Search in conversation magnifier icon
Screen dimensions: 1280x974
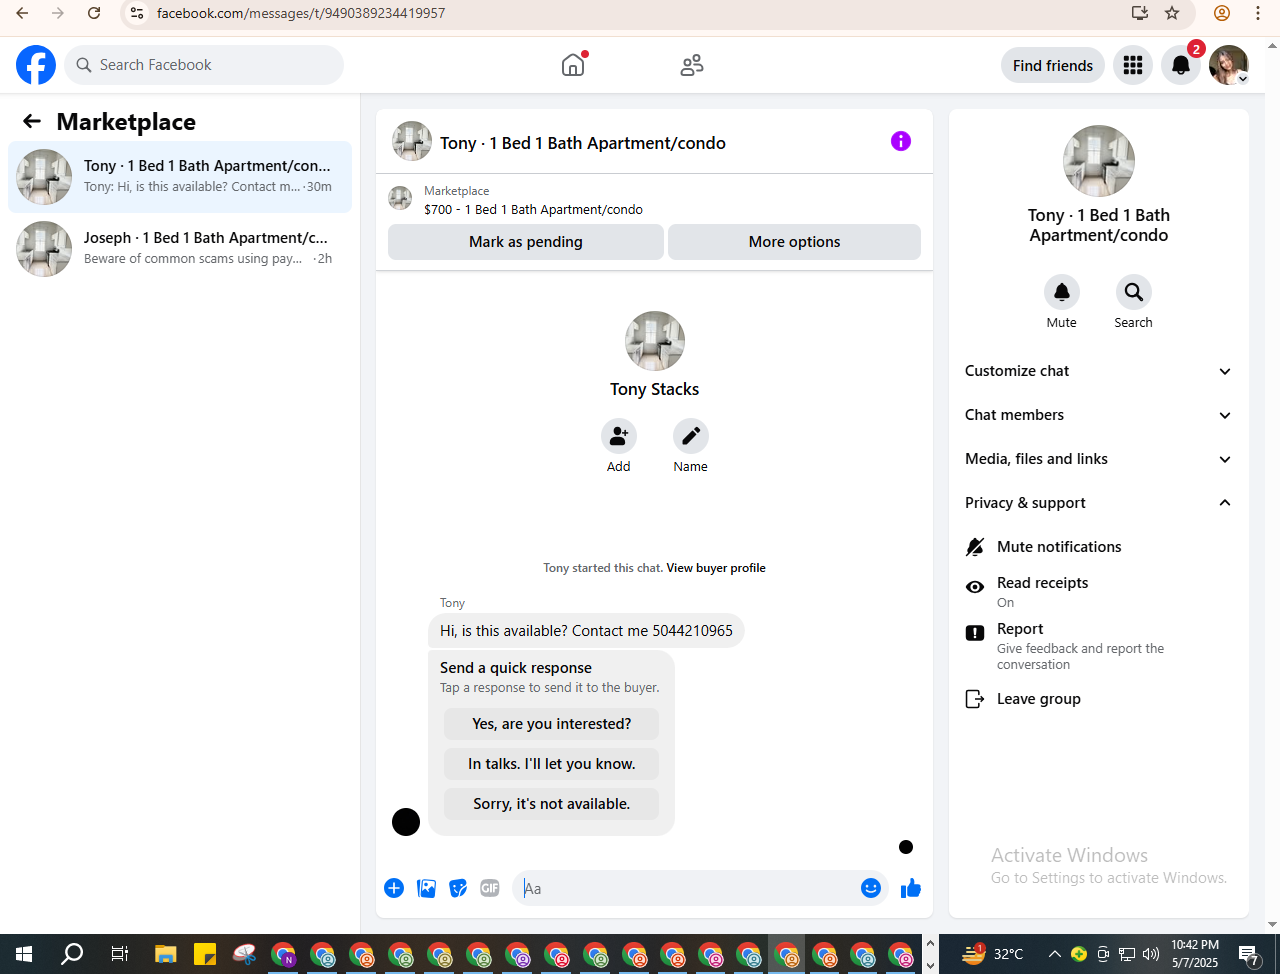(1134, 292)
